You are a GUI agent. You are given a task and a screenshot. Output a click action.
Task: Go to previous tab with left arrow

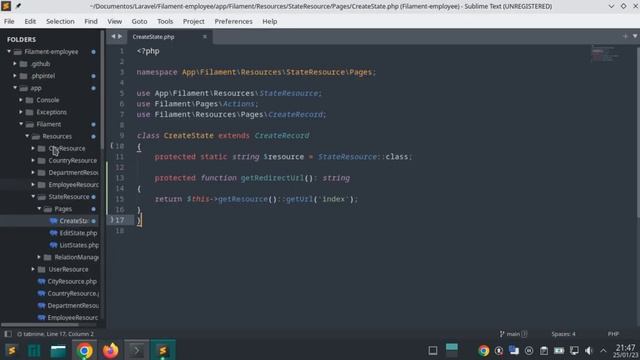[113, 36]
